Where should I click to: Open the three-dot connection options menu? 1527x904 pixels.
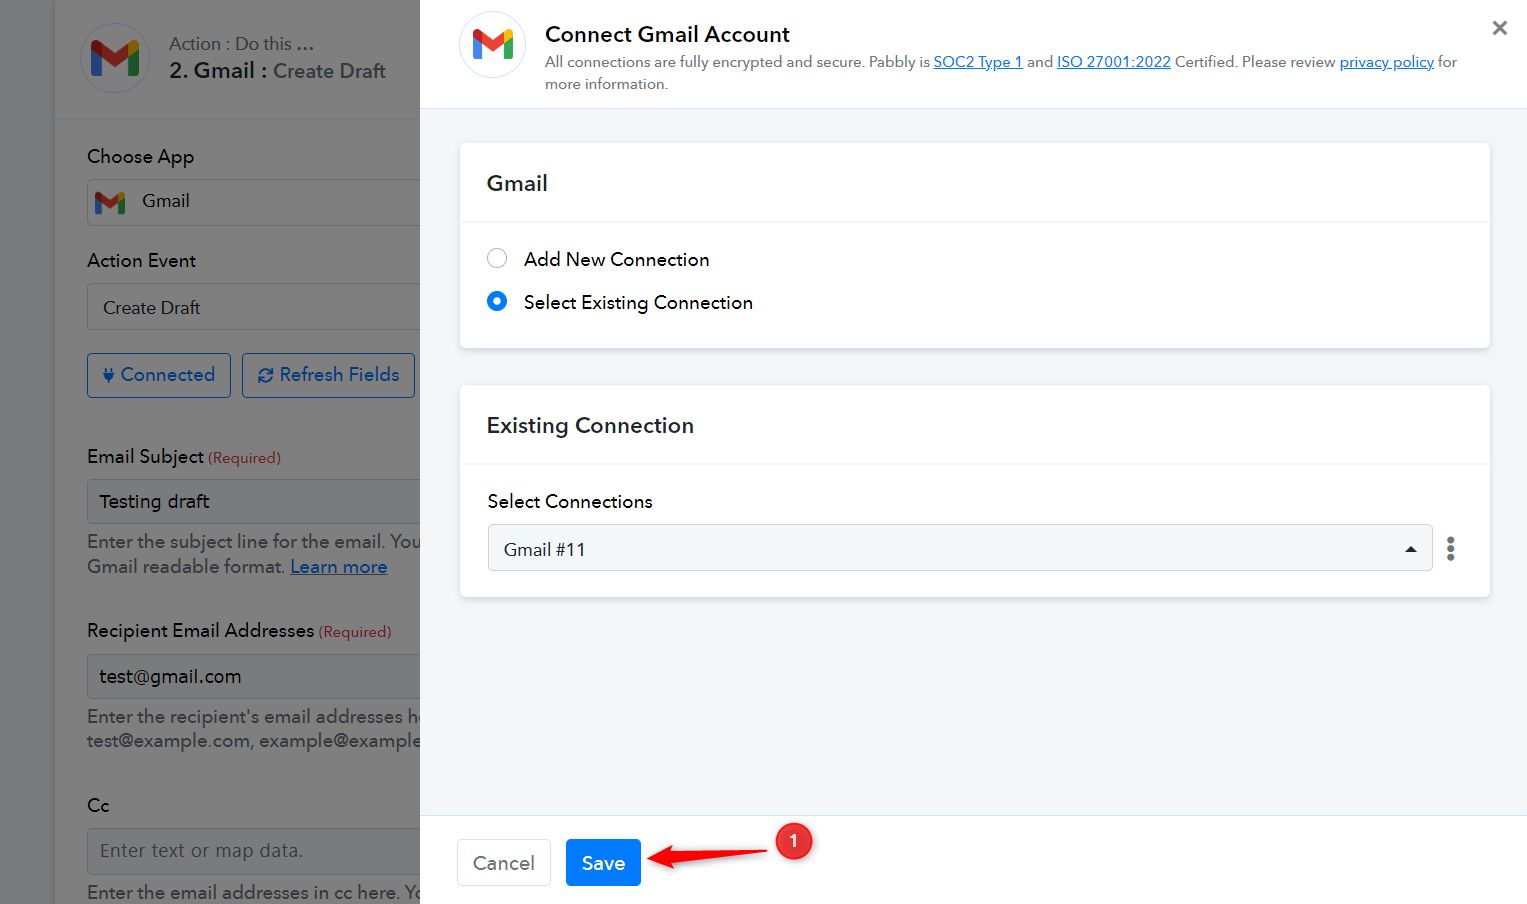pyautogui.click(x=1450, y=548)
